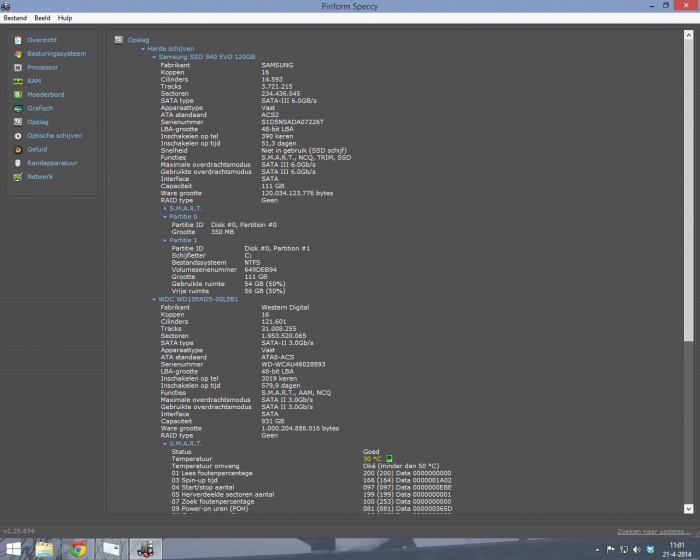Click the 05 Herverdeelde sectoren aantal row
This screenshot has width=700, height=560.
(311, 494)
